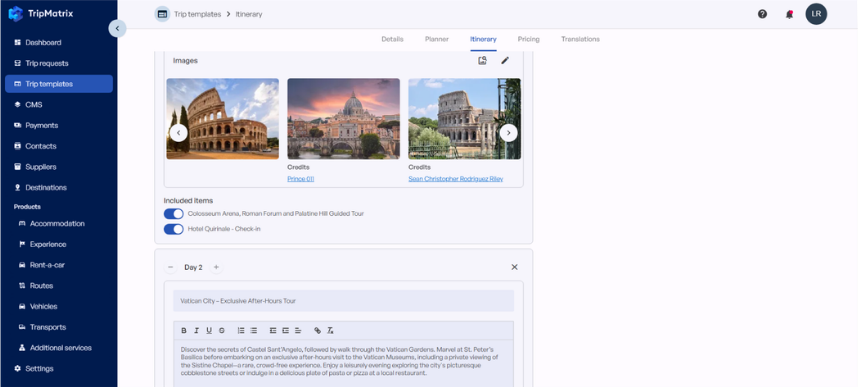The width and height of the screenshot is (858, 387).
Task: Toggle Hotel Quirinale Check-in included item
Action: point(173,229)
